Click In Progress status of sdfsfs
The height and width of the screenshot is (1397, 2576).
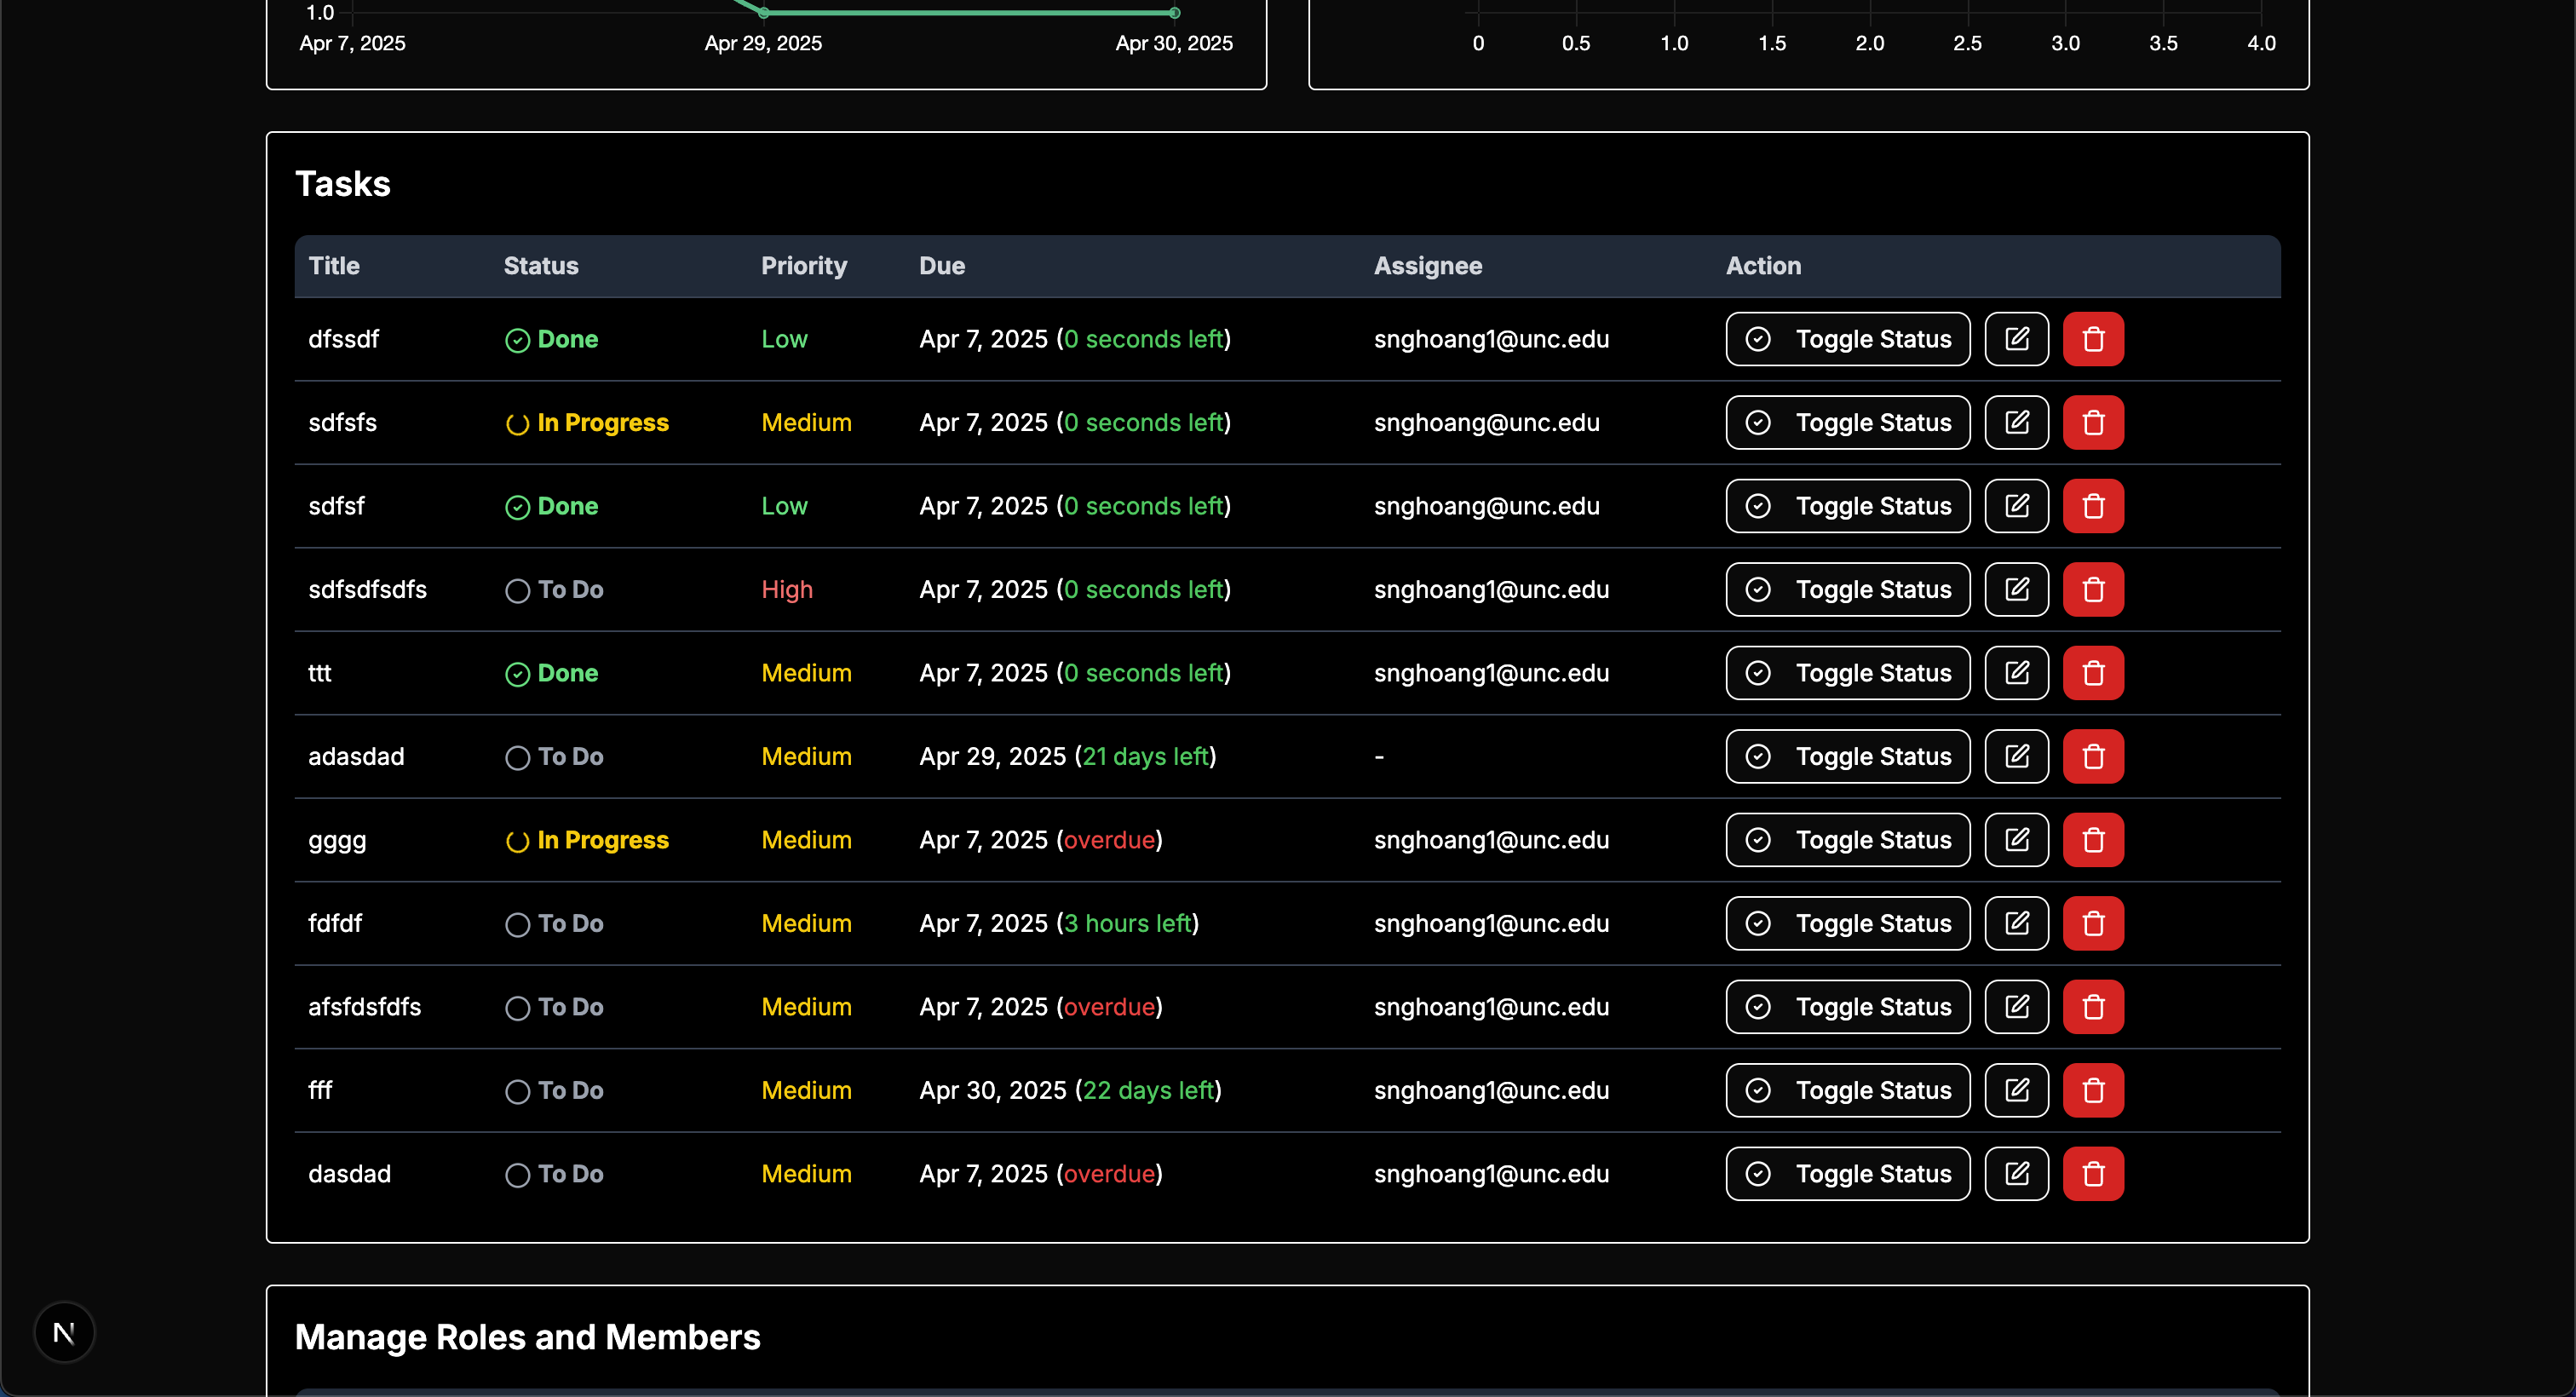coord(587,422)
